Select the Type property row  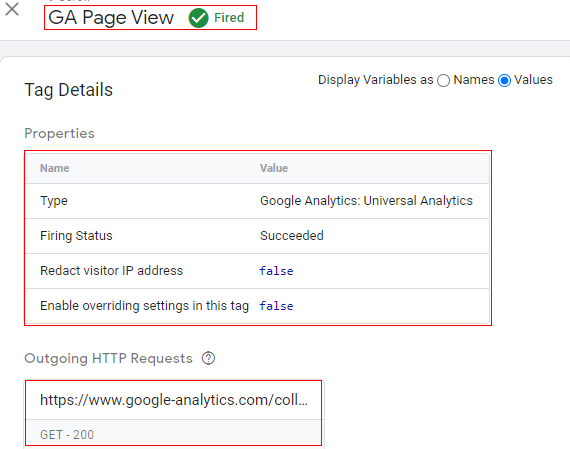257,201
